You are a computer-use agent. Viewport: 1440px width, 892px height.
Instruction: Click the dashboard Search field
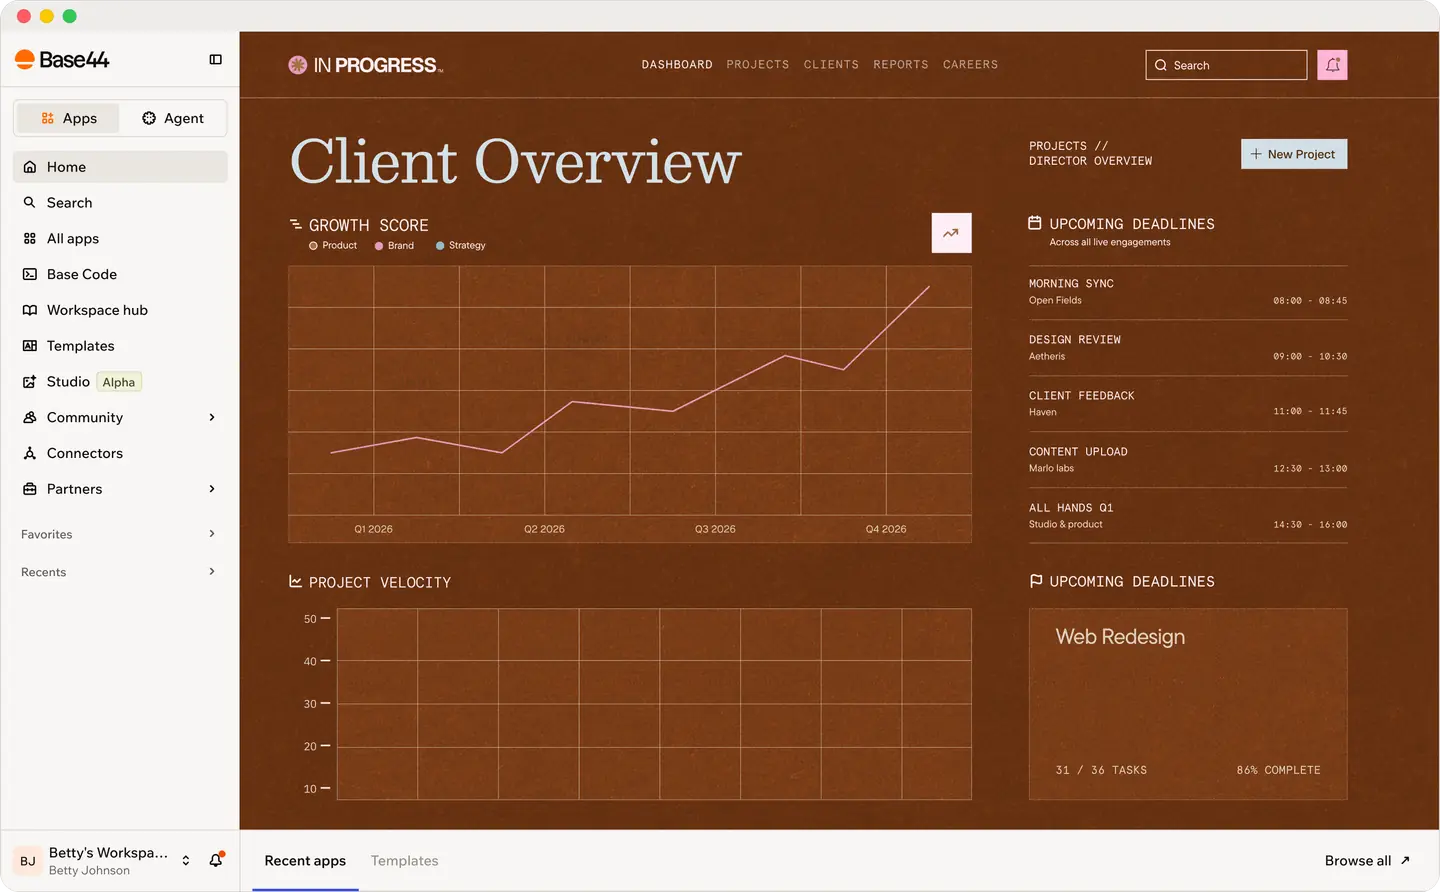1226,65
